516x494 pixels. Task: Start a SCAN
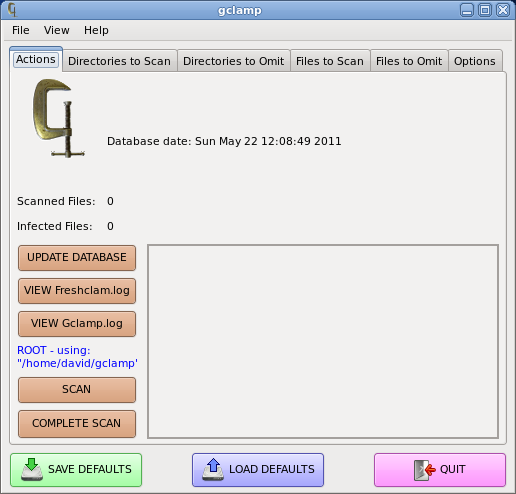(77, 390)
